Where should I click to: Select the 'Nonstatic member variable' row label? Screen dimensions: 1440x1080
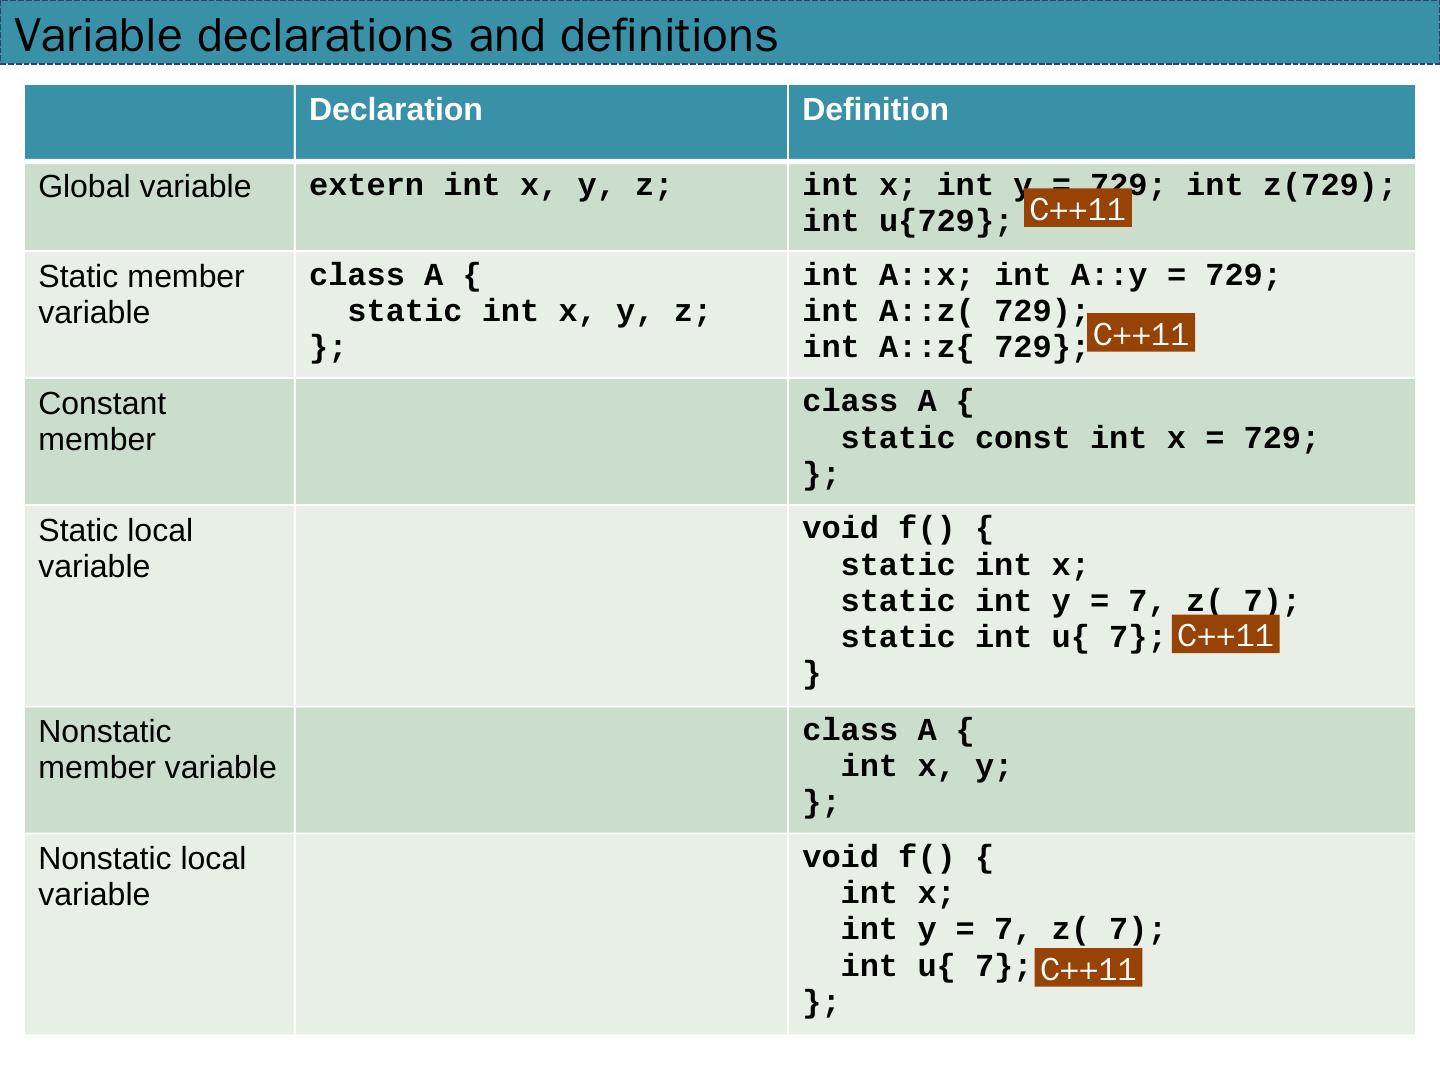click(157, 749)
